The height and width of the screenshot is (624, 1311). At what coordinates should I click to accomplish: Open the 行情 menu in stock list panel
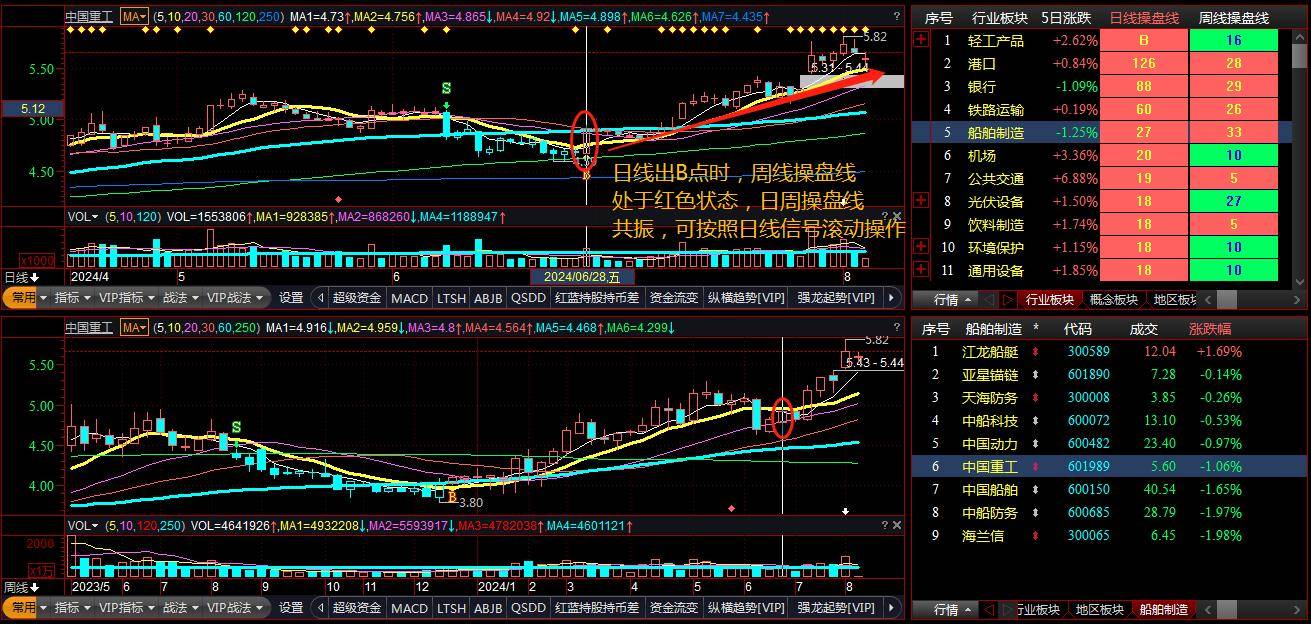(x=953, y=609)
